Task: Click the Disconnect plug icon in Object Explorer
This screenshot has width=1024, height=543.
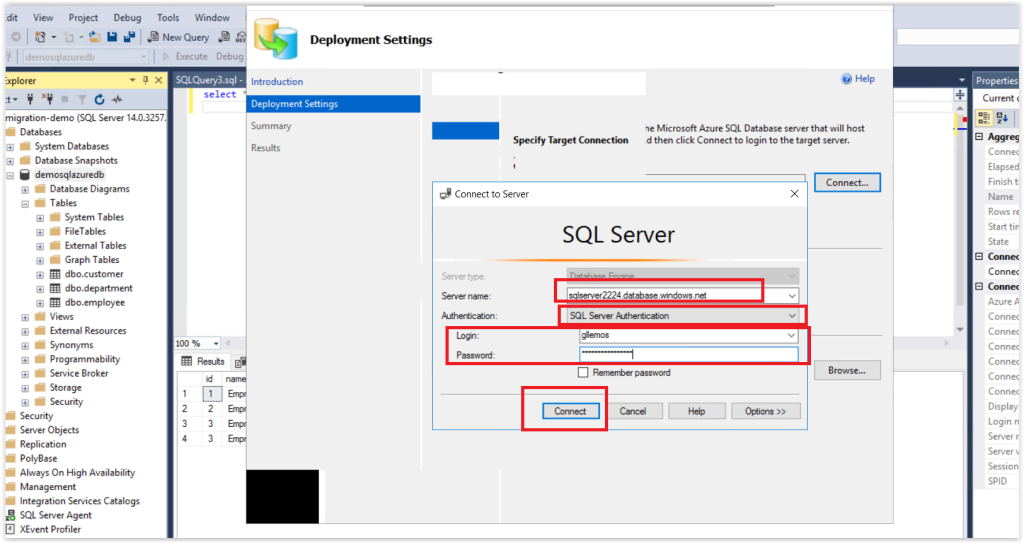Action: coord(47,99)
